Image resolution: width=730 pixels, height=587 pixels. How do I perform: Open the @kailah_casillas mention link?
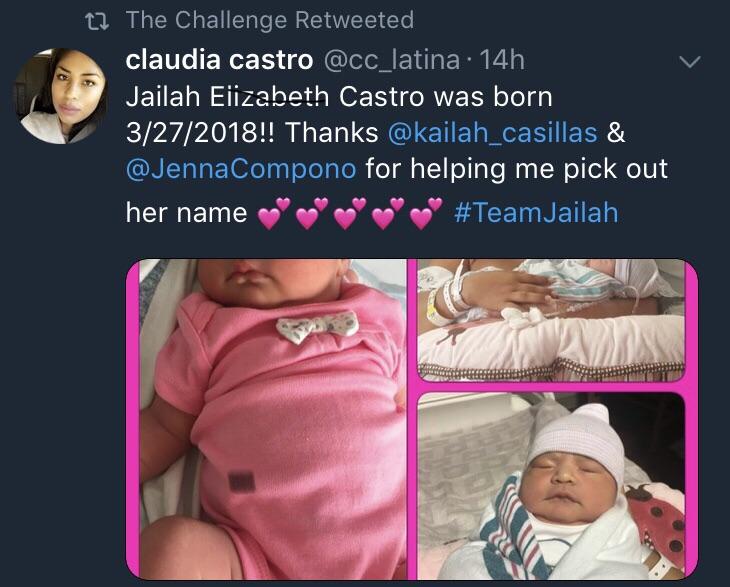tap(492, 132)
